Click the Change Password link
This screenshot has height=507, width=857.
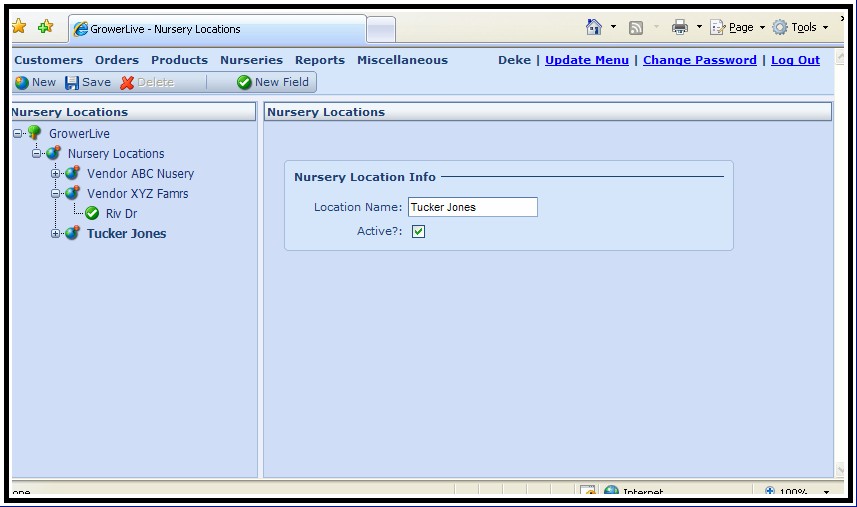pyautogui.click(x=699, y=60)
